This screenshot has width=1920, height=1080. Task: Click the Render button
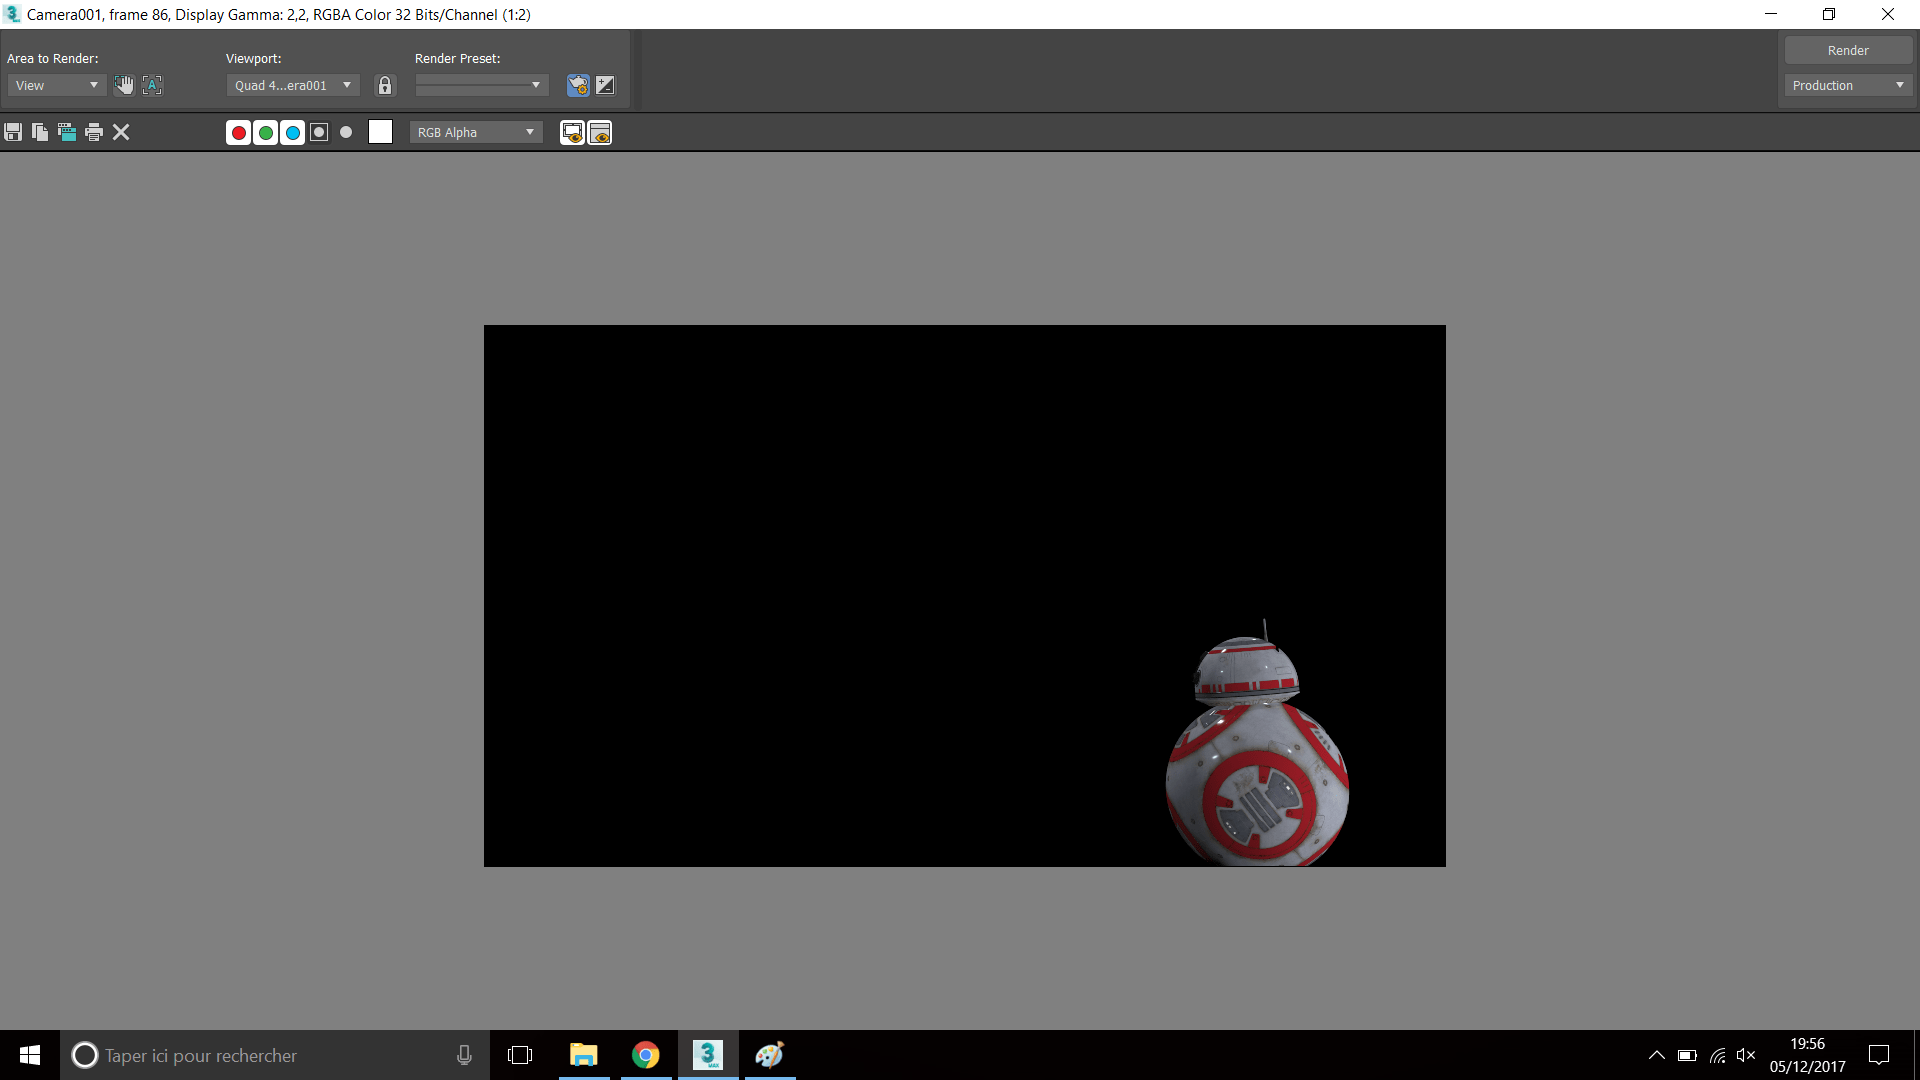click(1847, 50)
